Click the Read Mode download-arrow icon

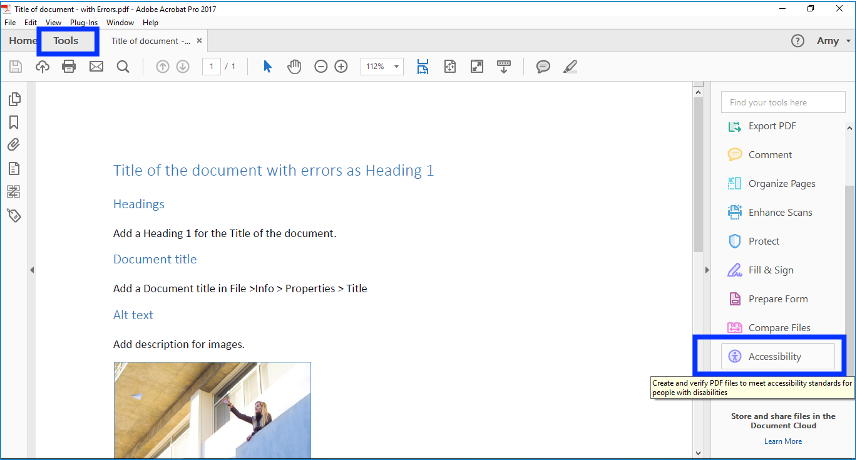click(x=504, y=67)
